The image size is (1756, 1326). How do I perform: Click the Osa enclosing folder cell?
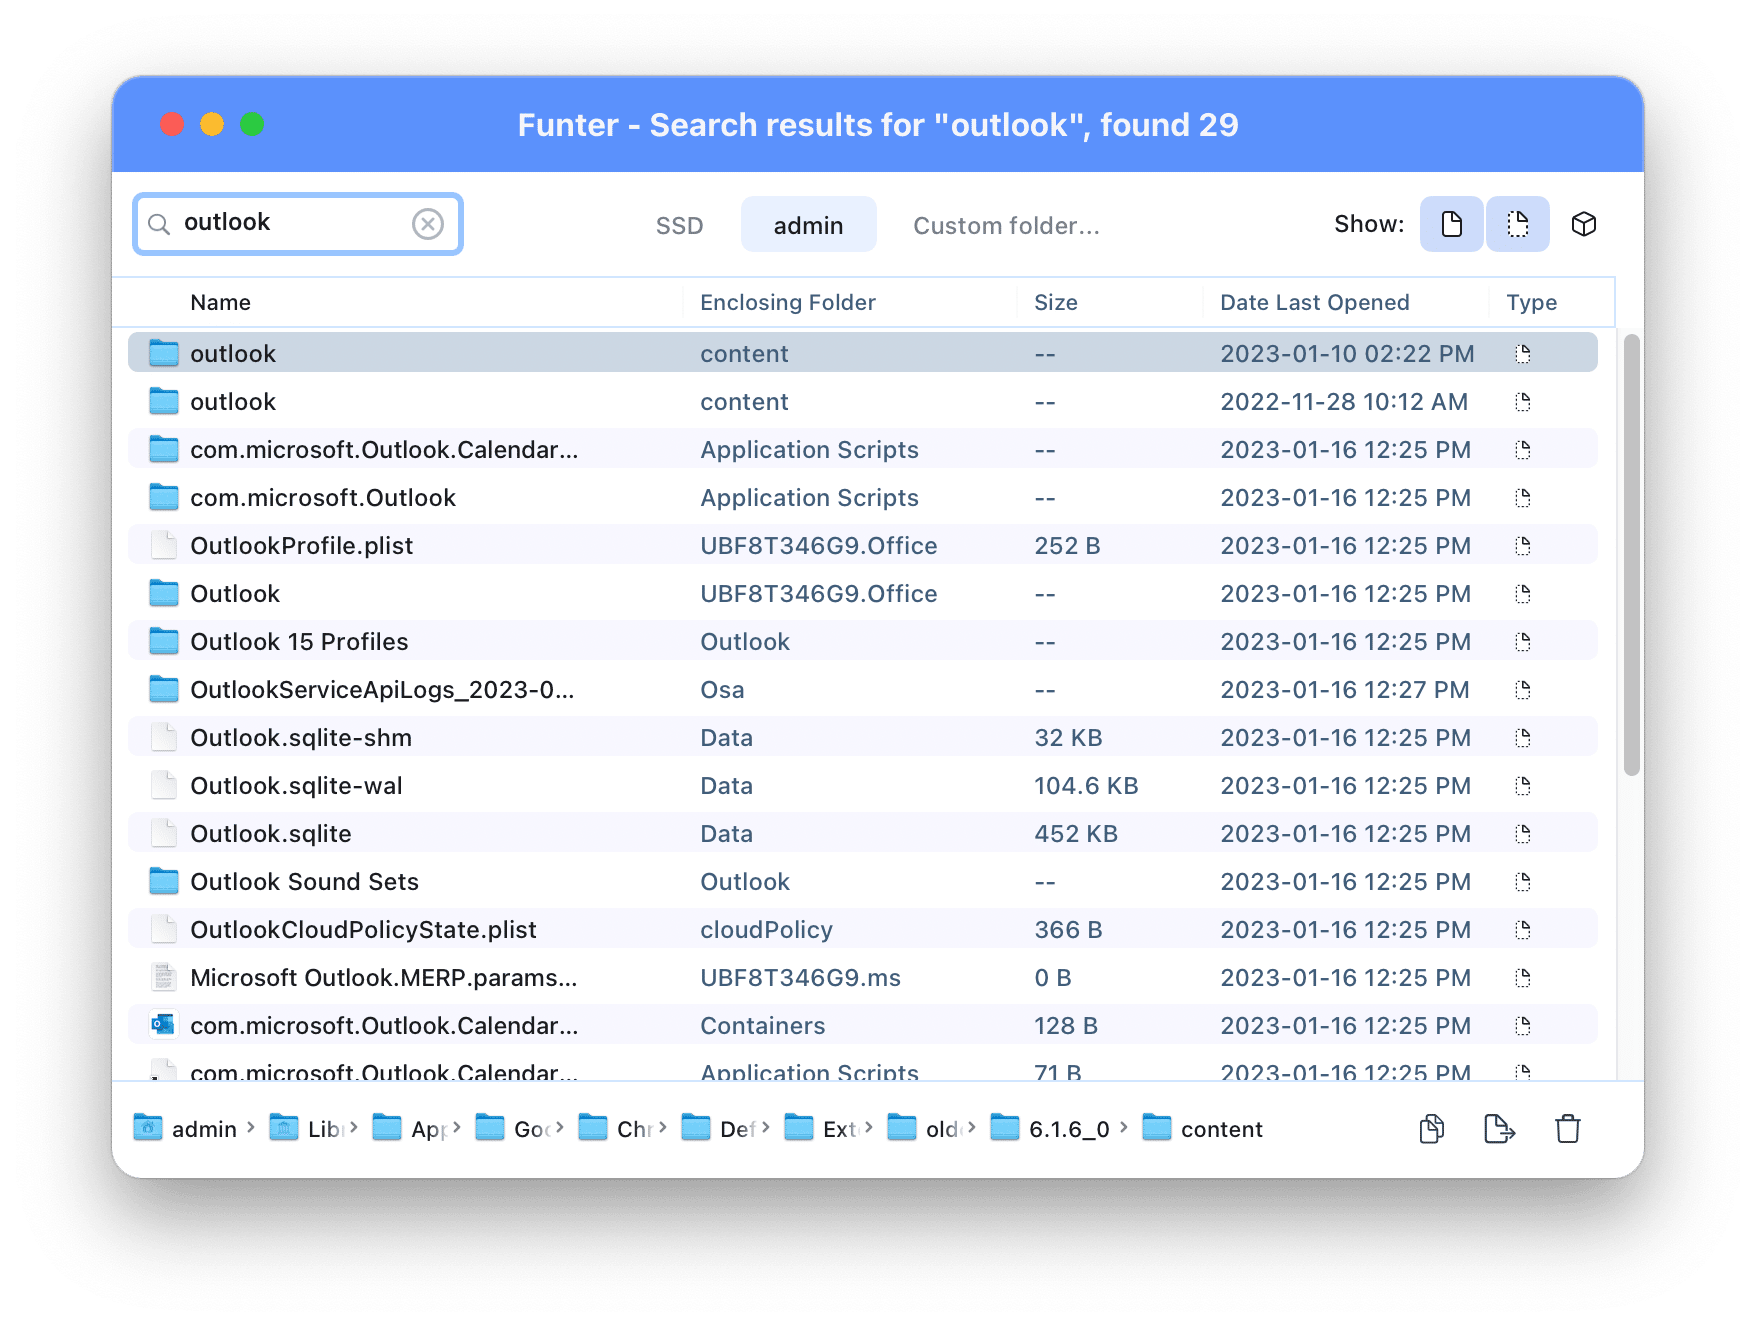(x=722, y=690)
